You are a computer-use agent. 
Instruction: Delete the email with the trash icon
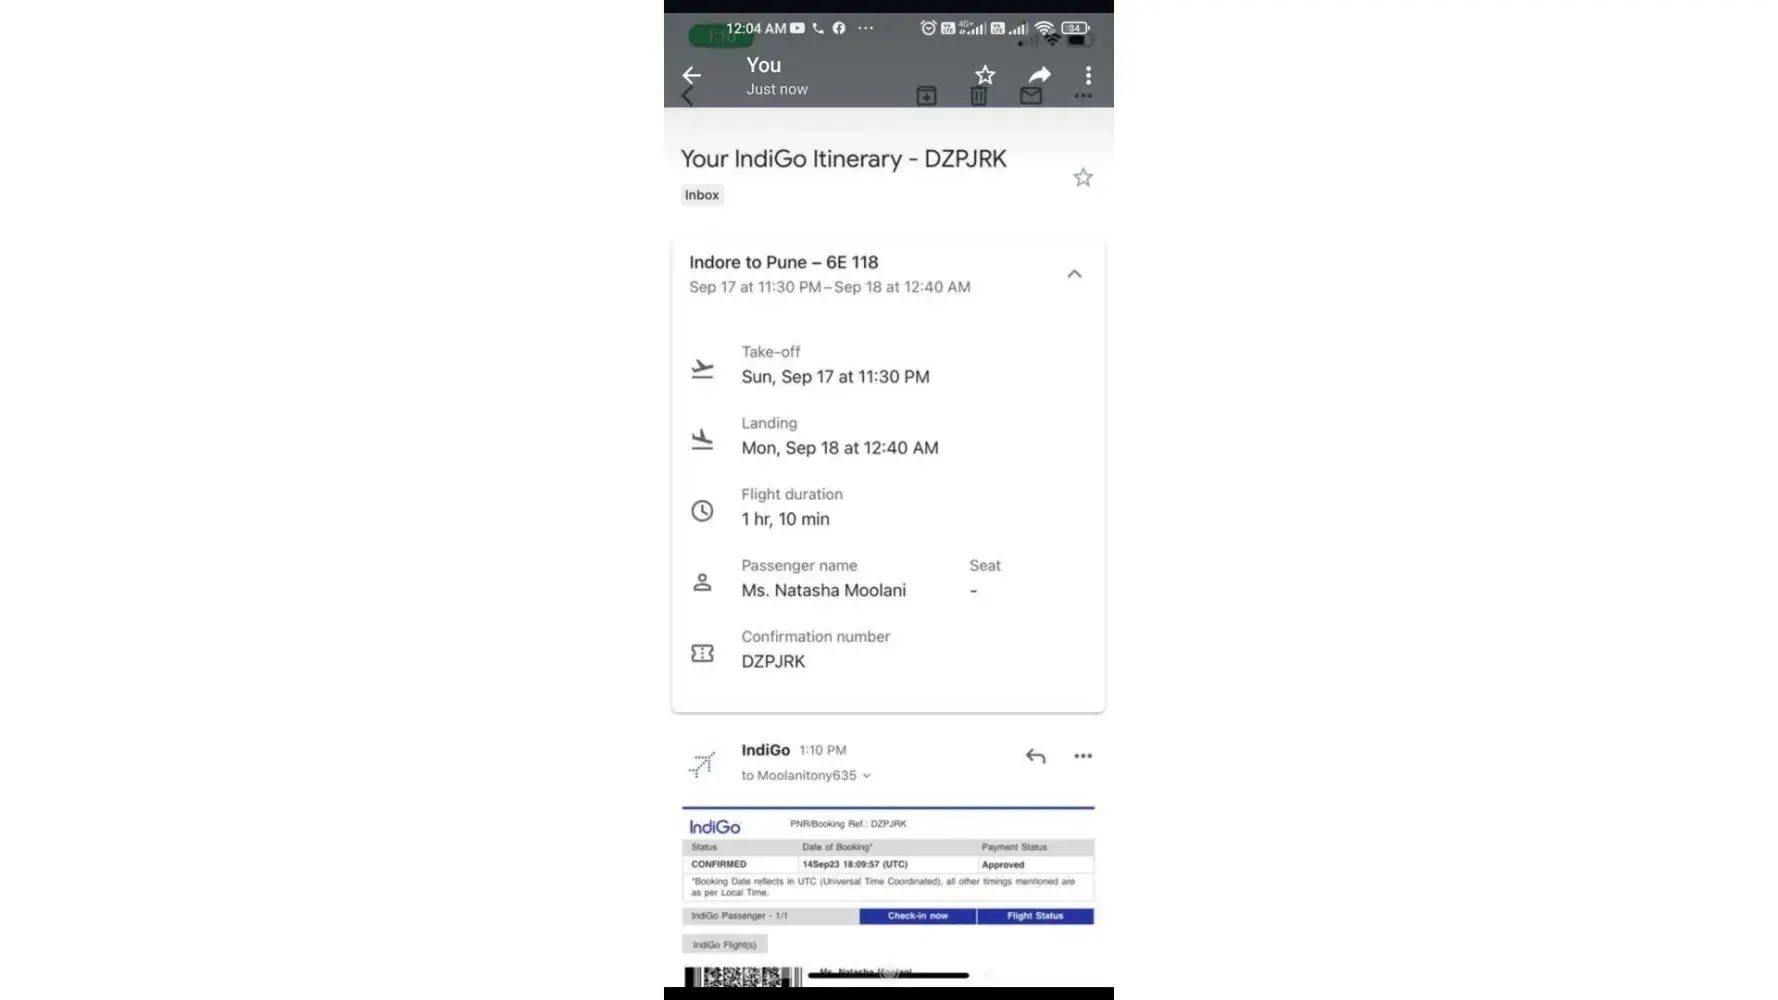pyautogui.click(x=979, y=96)
